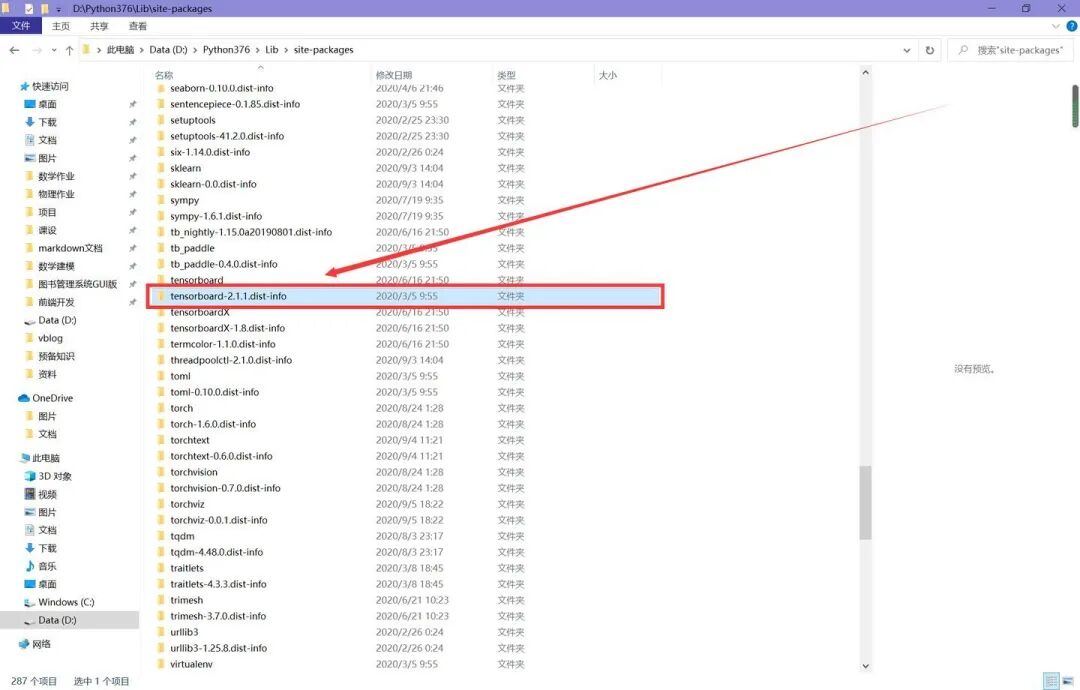Select the virtualenv folder icon

(160, 664)
